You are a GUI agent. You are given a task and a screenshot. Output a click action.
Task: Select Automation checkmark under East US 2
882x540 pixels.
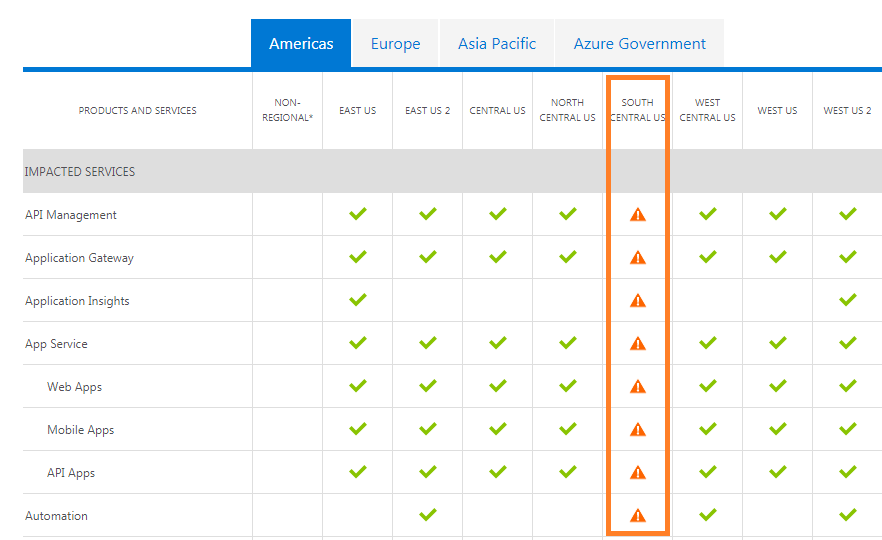click(x=428, y=515)
